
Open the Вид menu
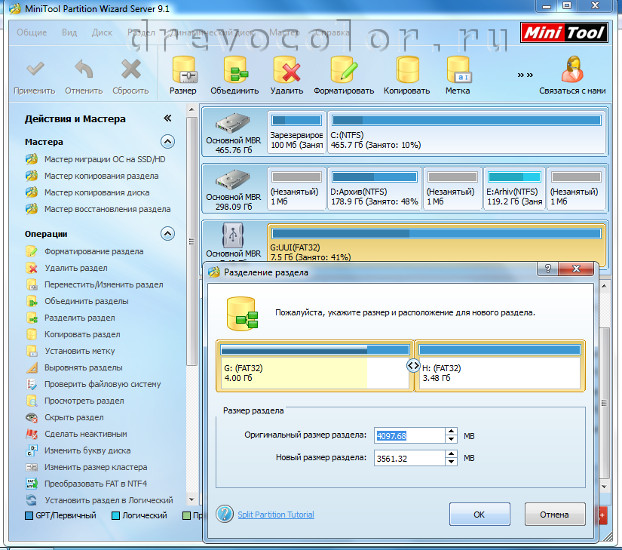click(69, 33)
